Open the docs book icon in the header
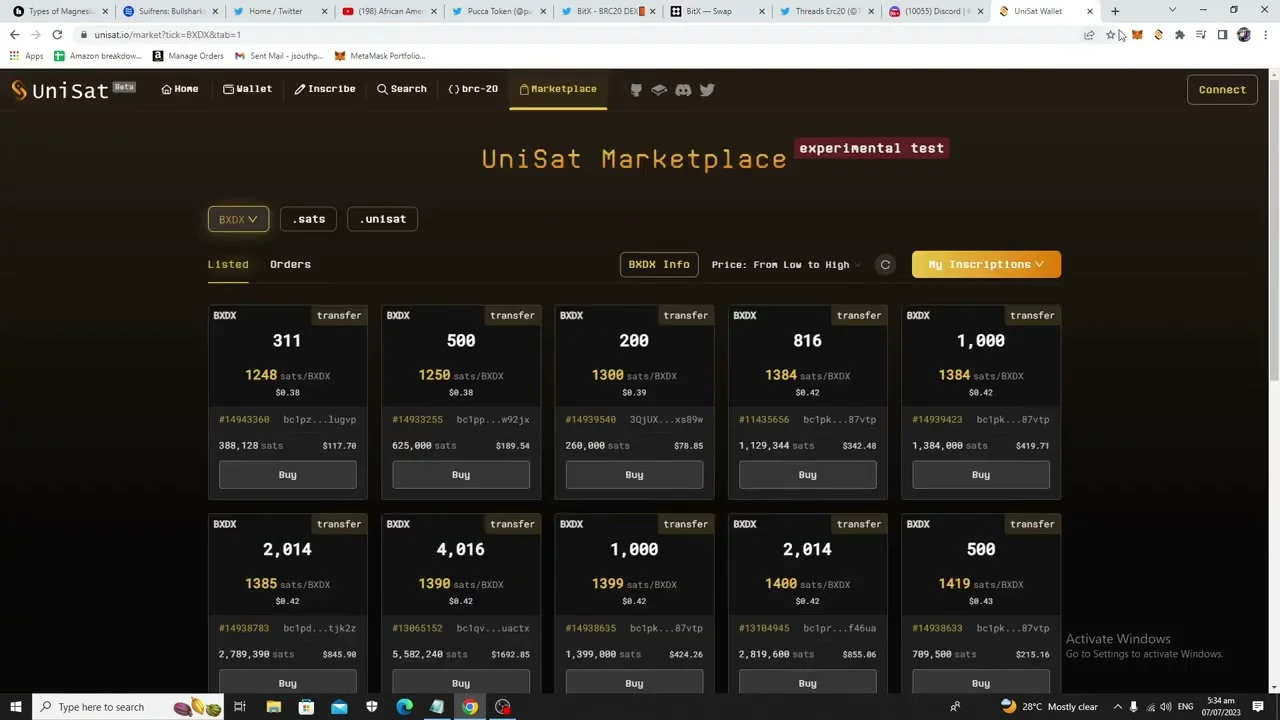The height and width of the screenshot is (720, 1280). click(x=659, y=90)
